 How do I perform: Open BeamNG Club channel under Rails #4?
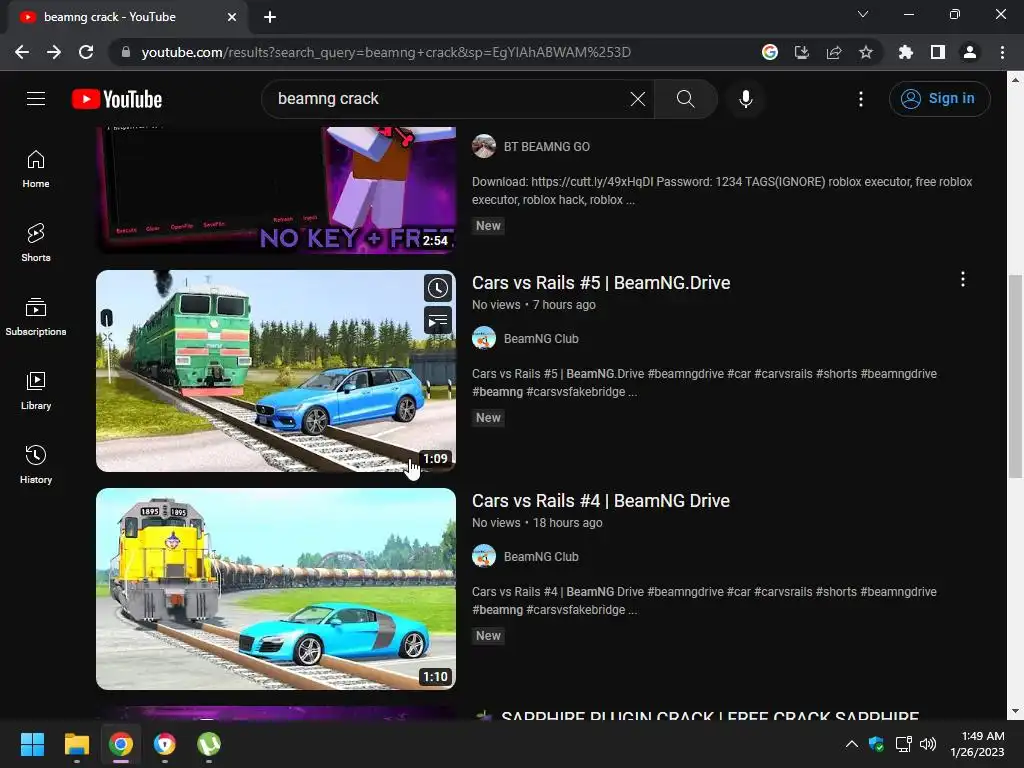[541, 557]
